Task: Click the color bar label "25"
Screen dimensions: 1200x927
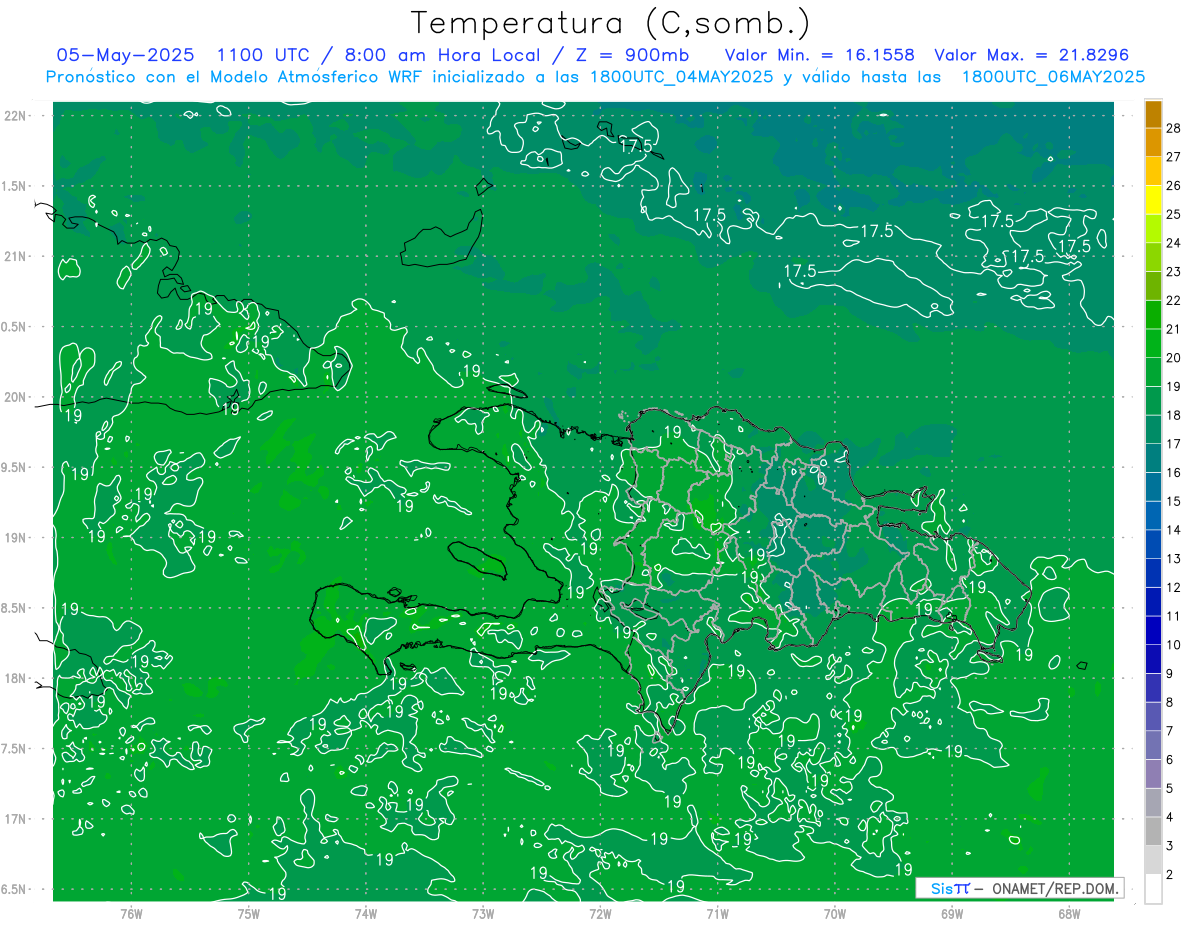Action: (x=1174, y=214)
